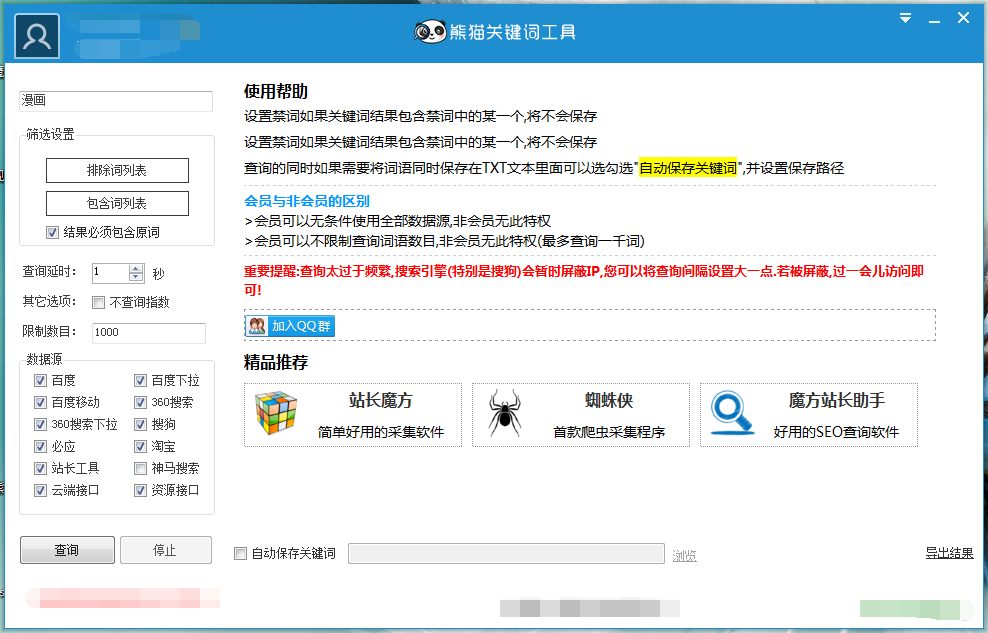Click the red 重要提醒 warning text

coord(584,280)
